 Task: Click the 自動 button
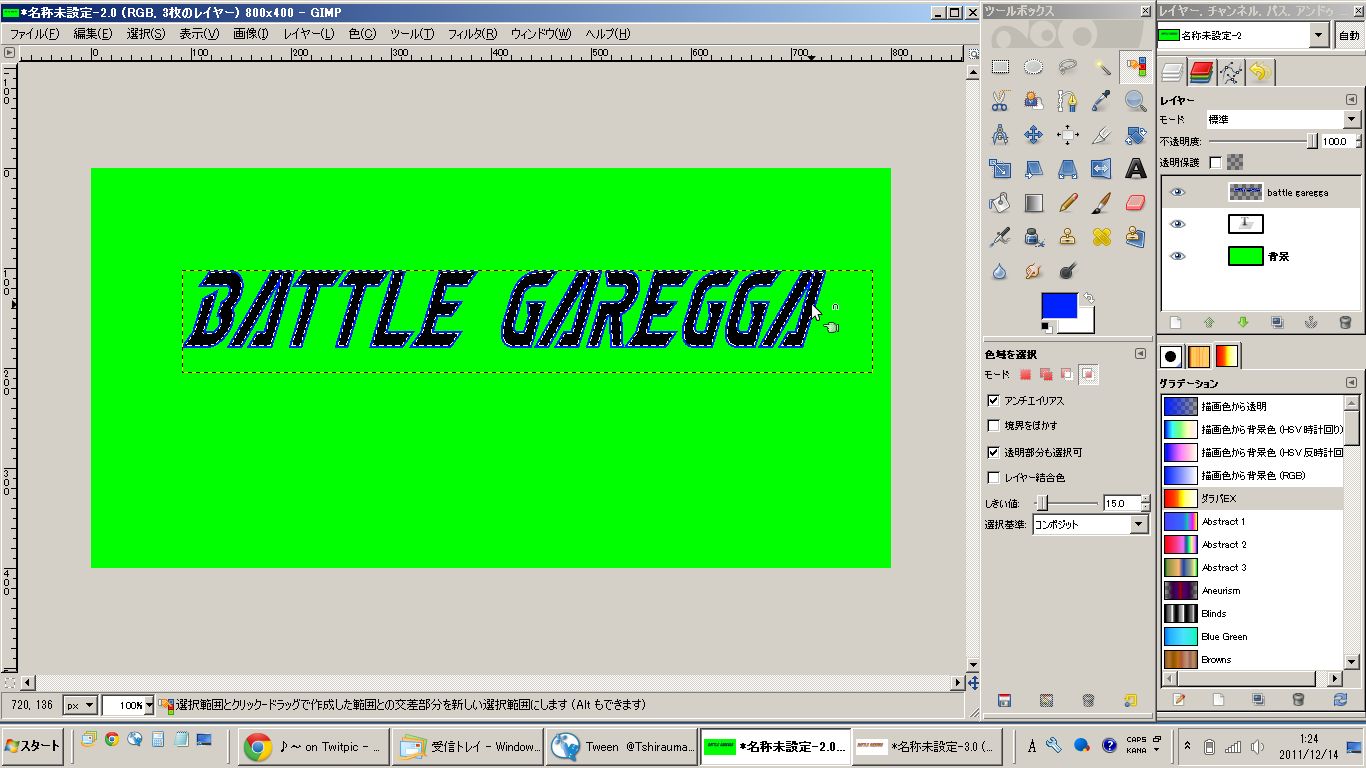(x=1349, y=35)
